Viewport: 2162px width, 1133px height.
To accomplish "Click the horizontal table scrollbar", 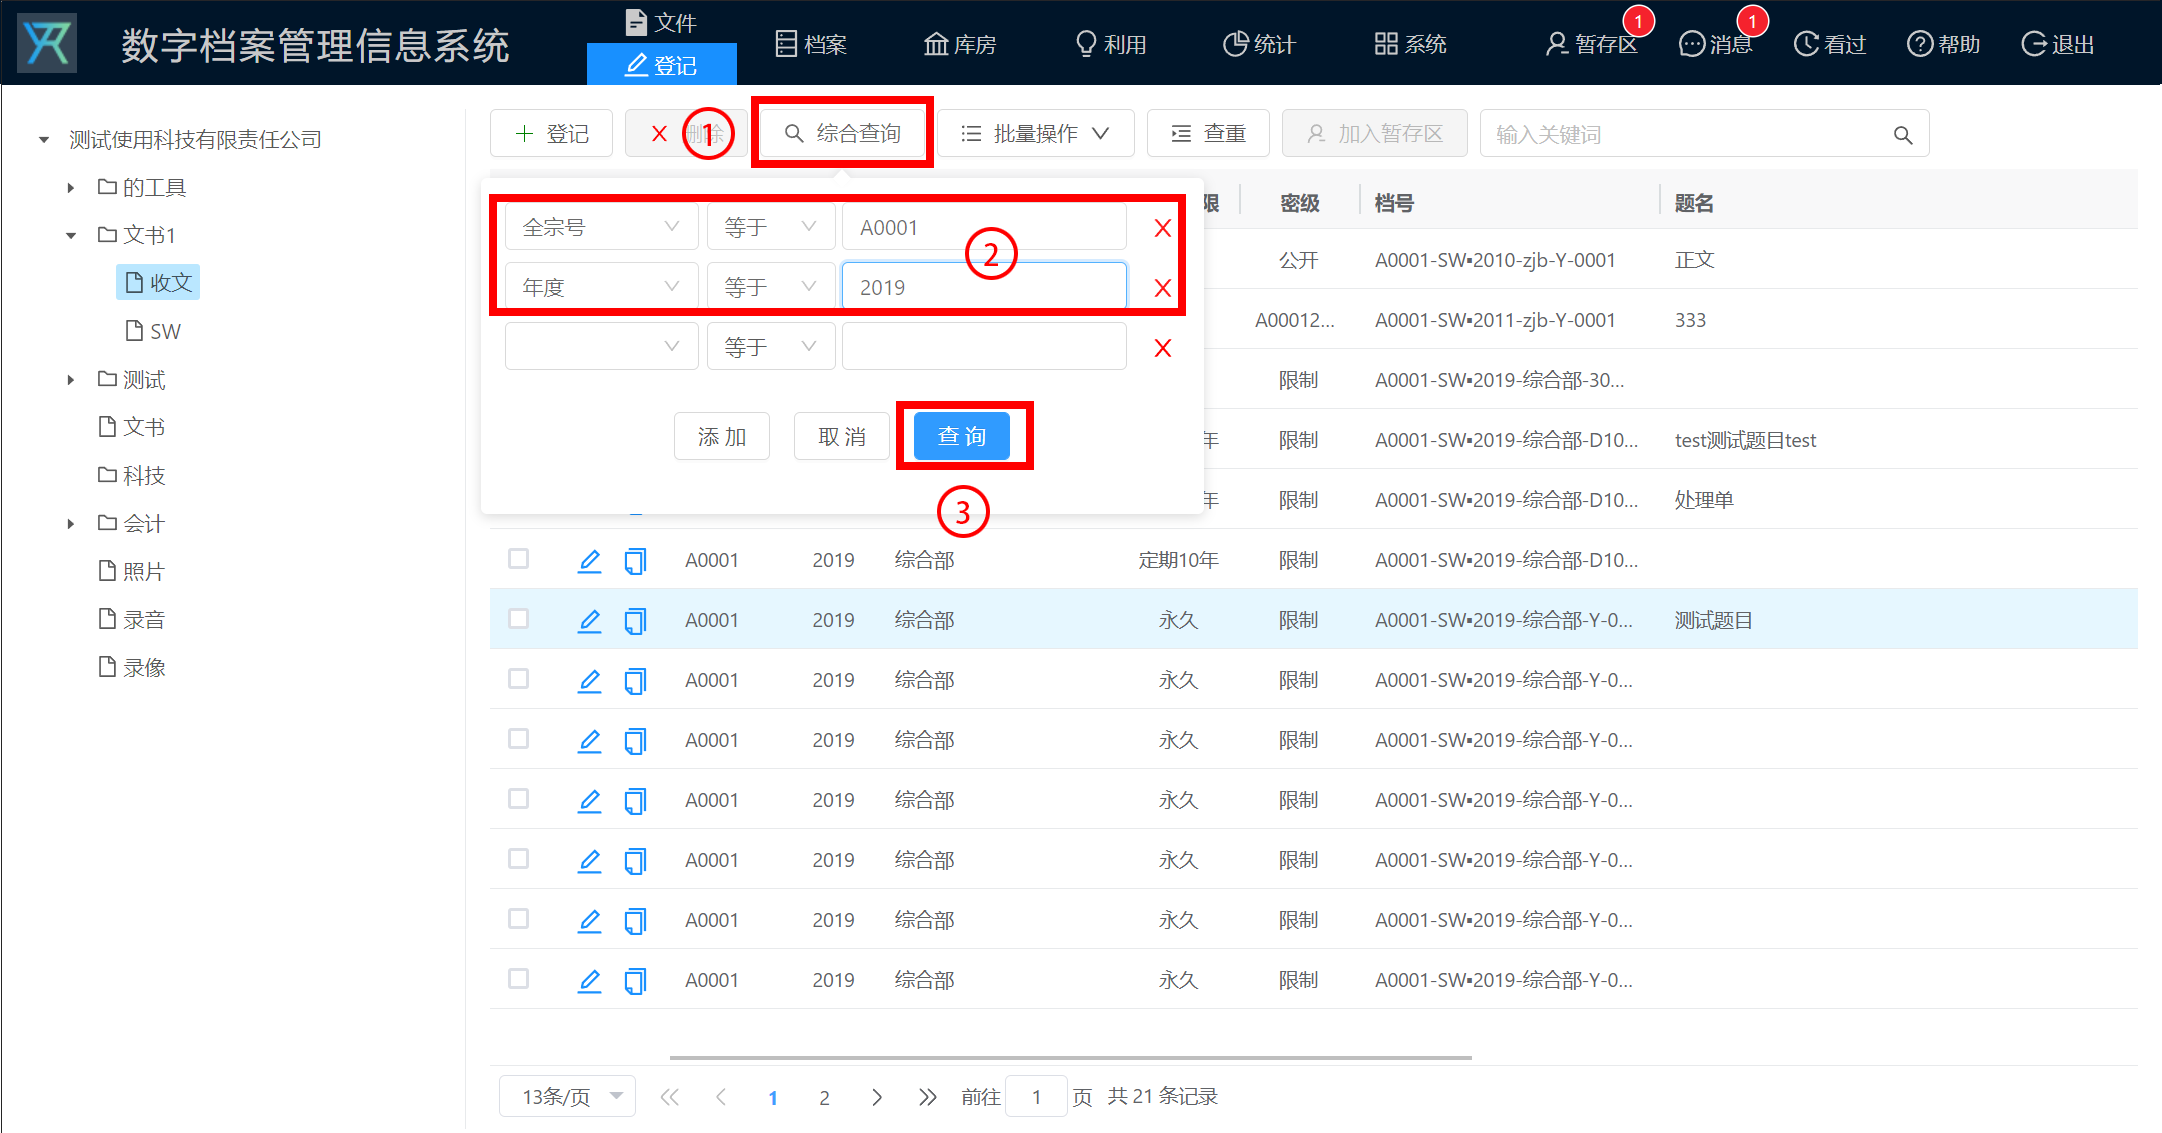I will [1070, 1057].
